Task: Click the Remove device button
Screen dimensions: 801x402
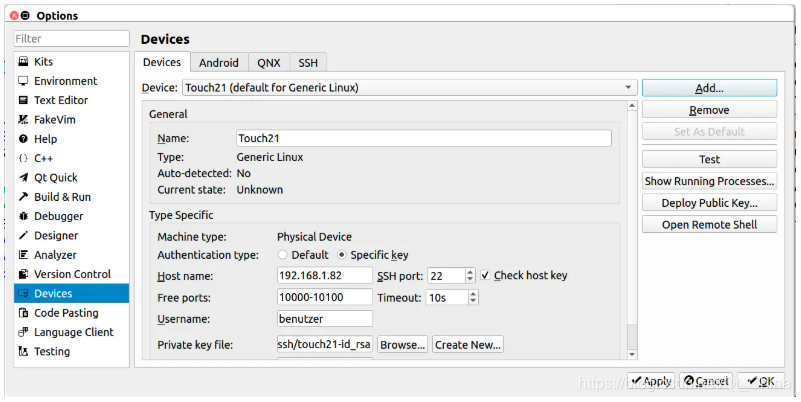Action: click(710, 110)
